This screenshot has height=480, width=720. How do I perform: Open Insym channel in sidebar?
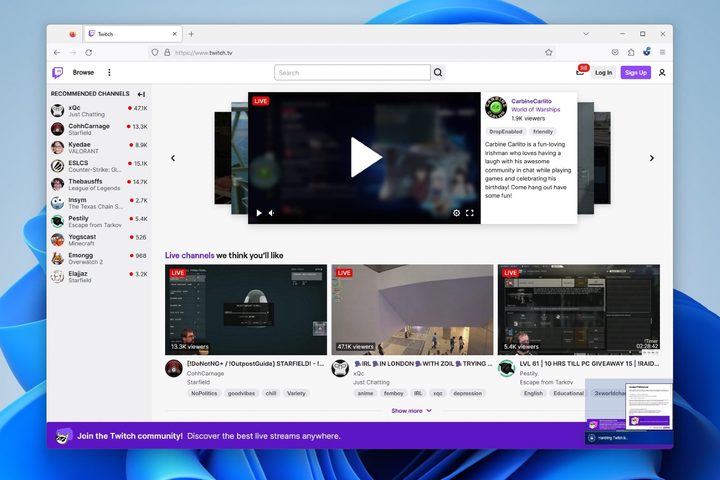pos(99,203)
